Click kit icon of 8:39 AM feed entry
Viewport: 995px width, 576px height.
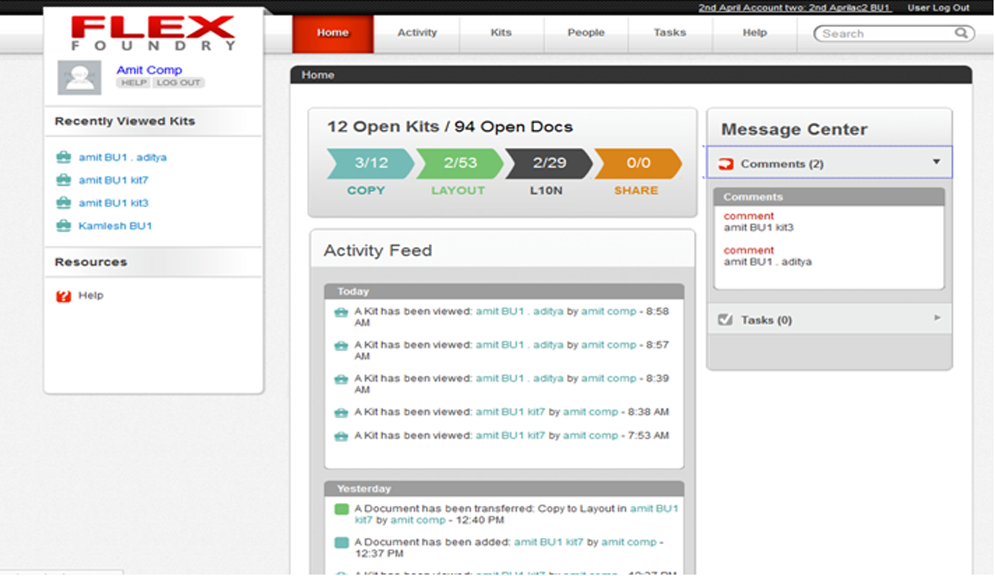click(341, 379)
